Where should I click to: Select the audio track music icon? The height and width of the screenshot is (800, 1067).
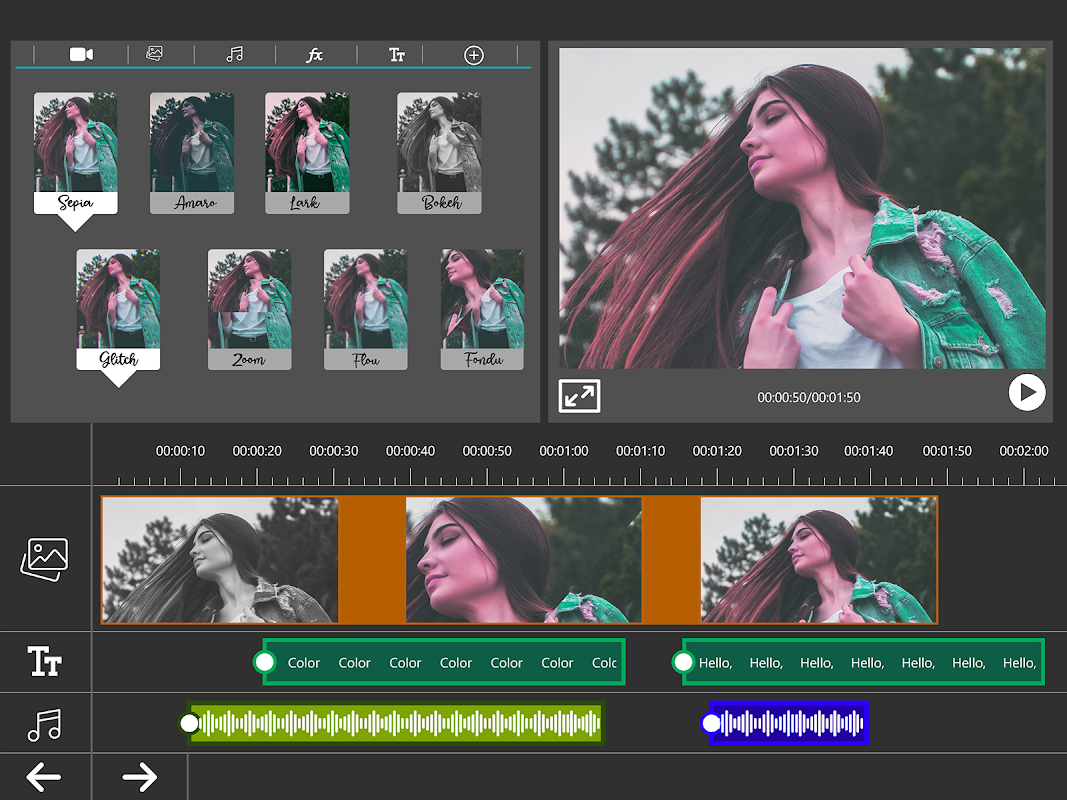pos(45,724)
